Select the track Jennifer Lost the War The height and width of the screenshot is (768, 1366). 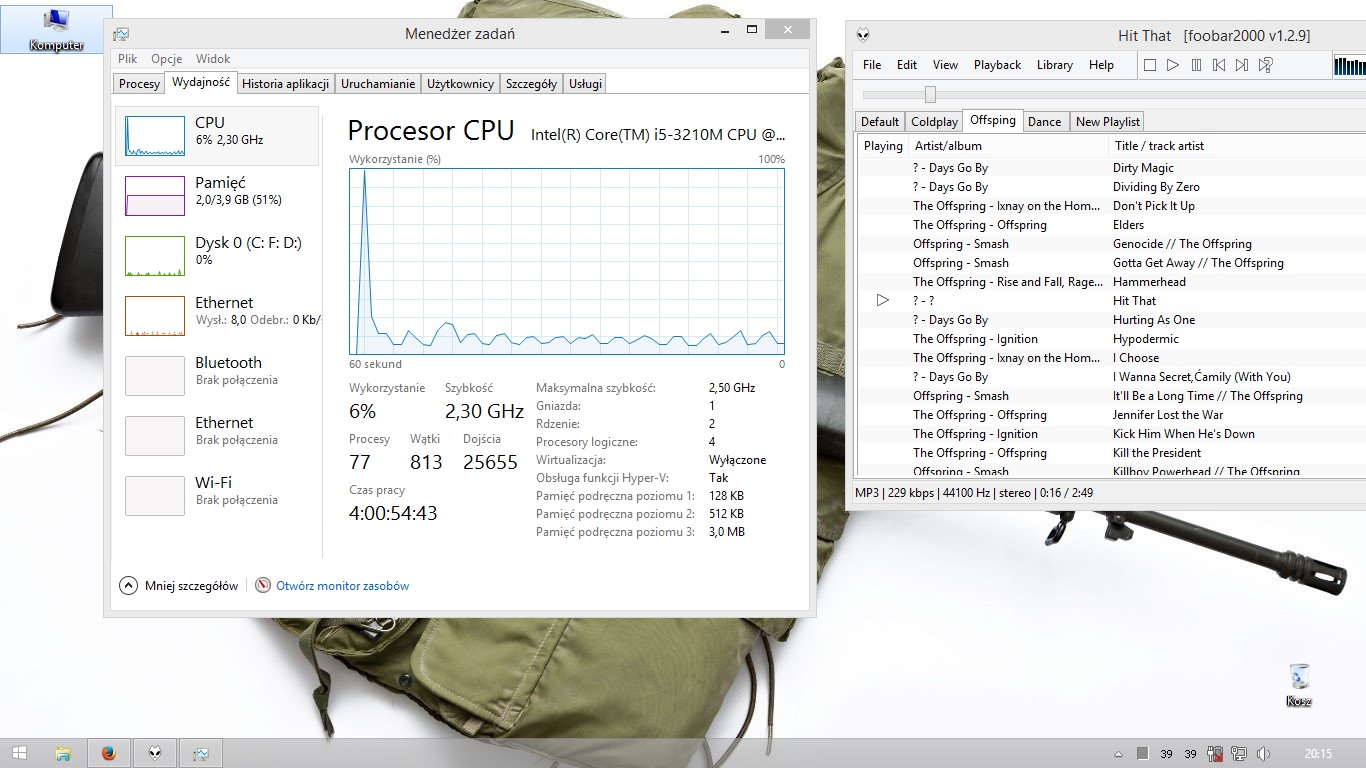click(x=1168, y=415)
